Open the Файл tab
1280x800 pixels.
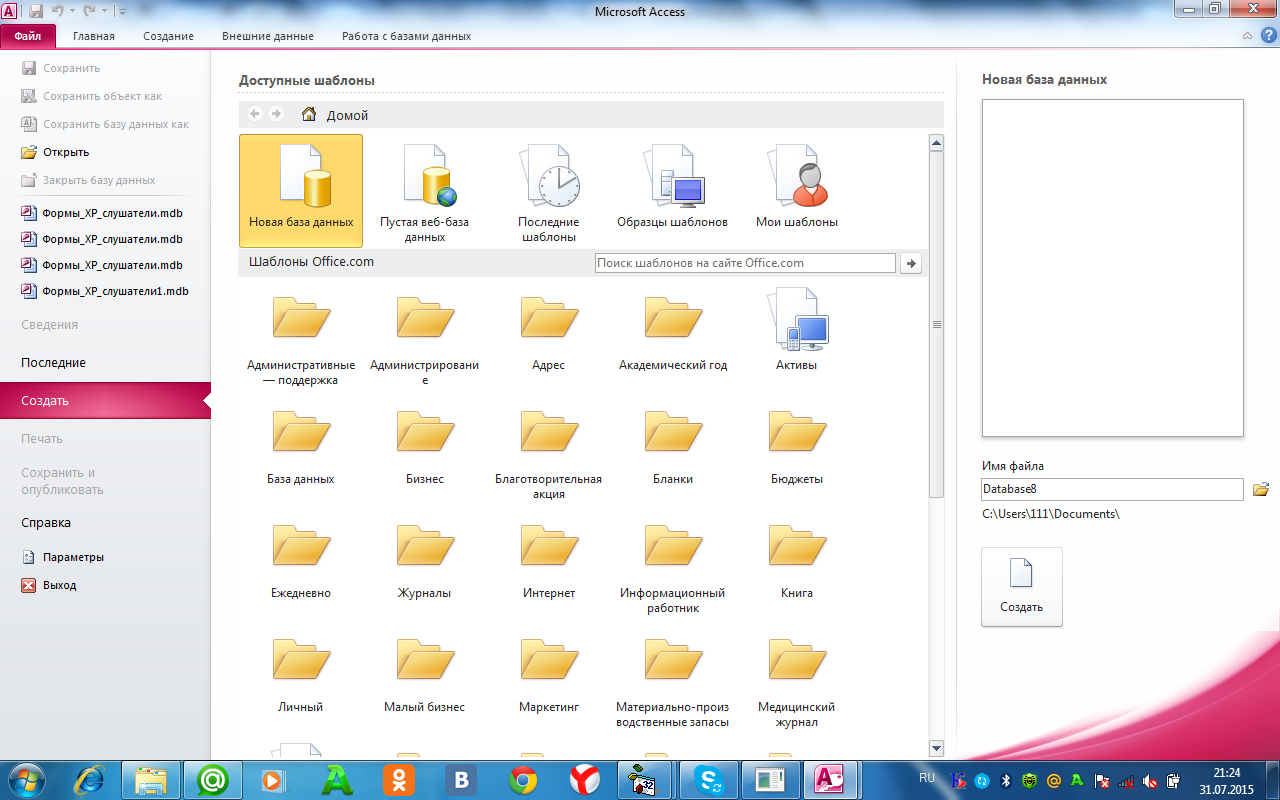(28, 36)
